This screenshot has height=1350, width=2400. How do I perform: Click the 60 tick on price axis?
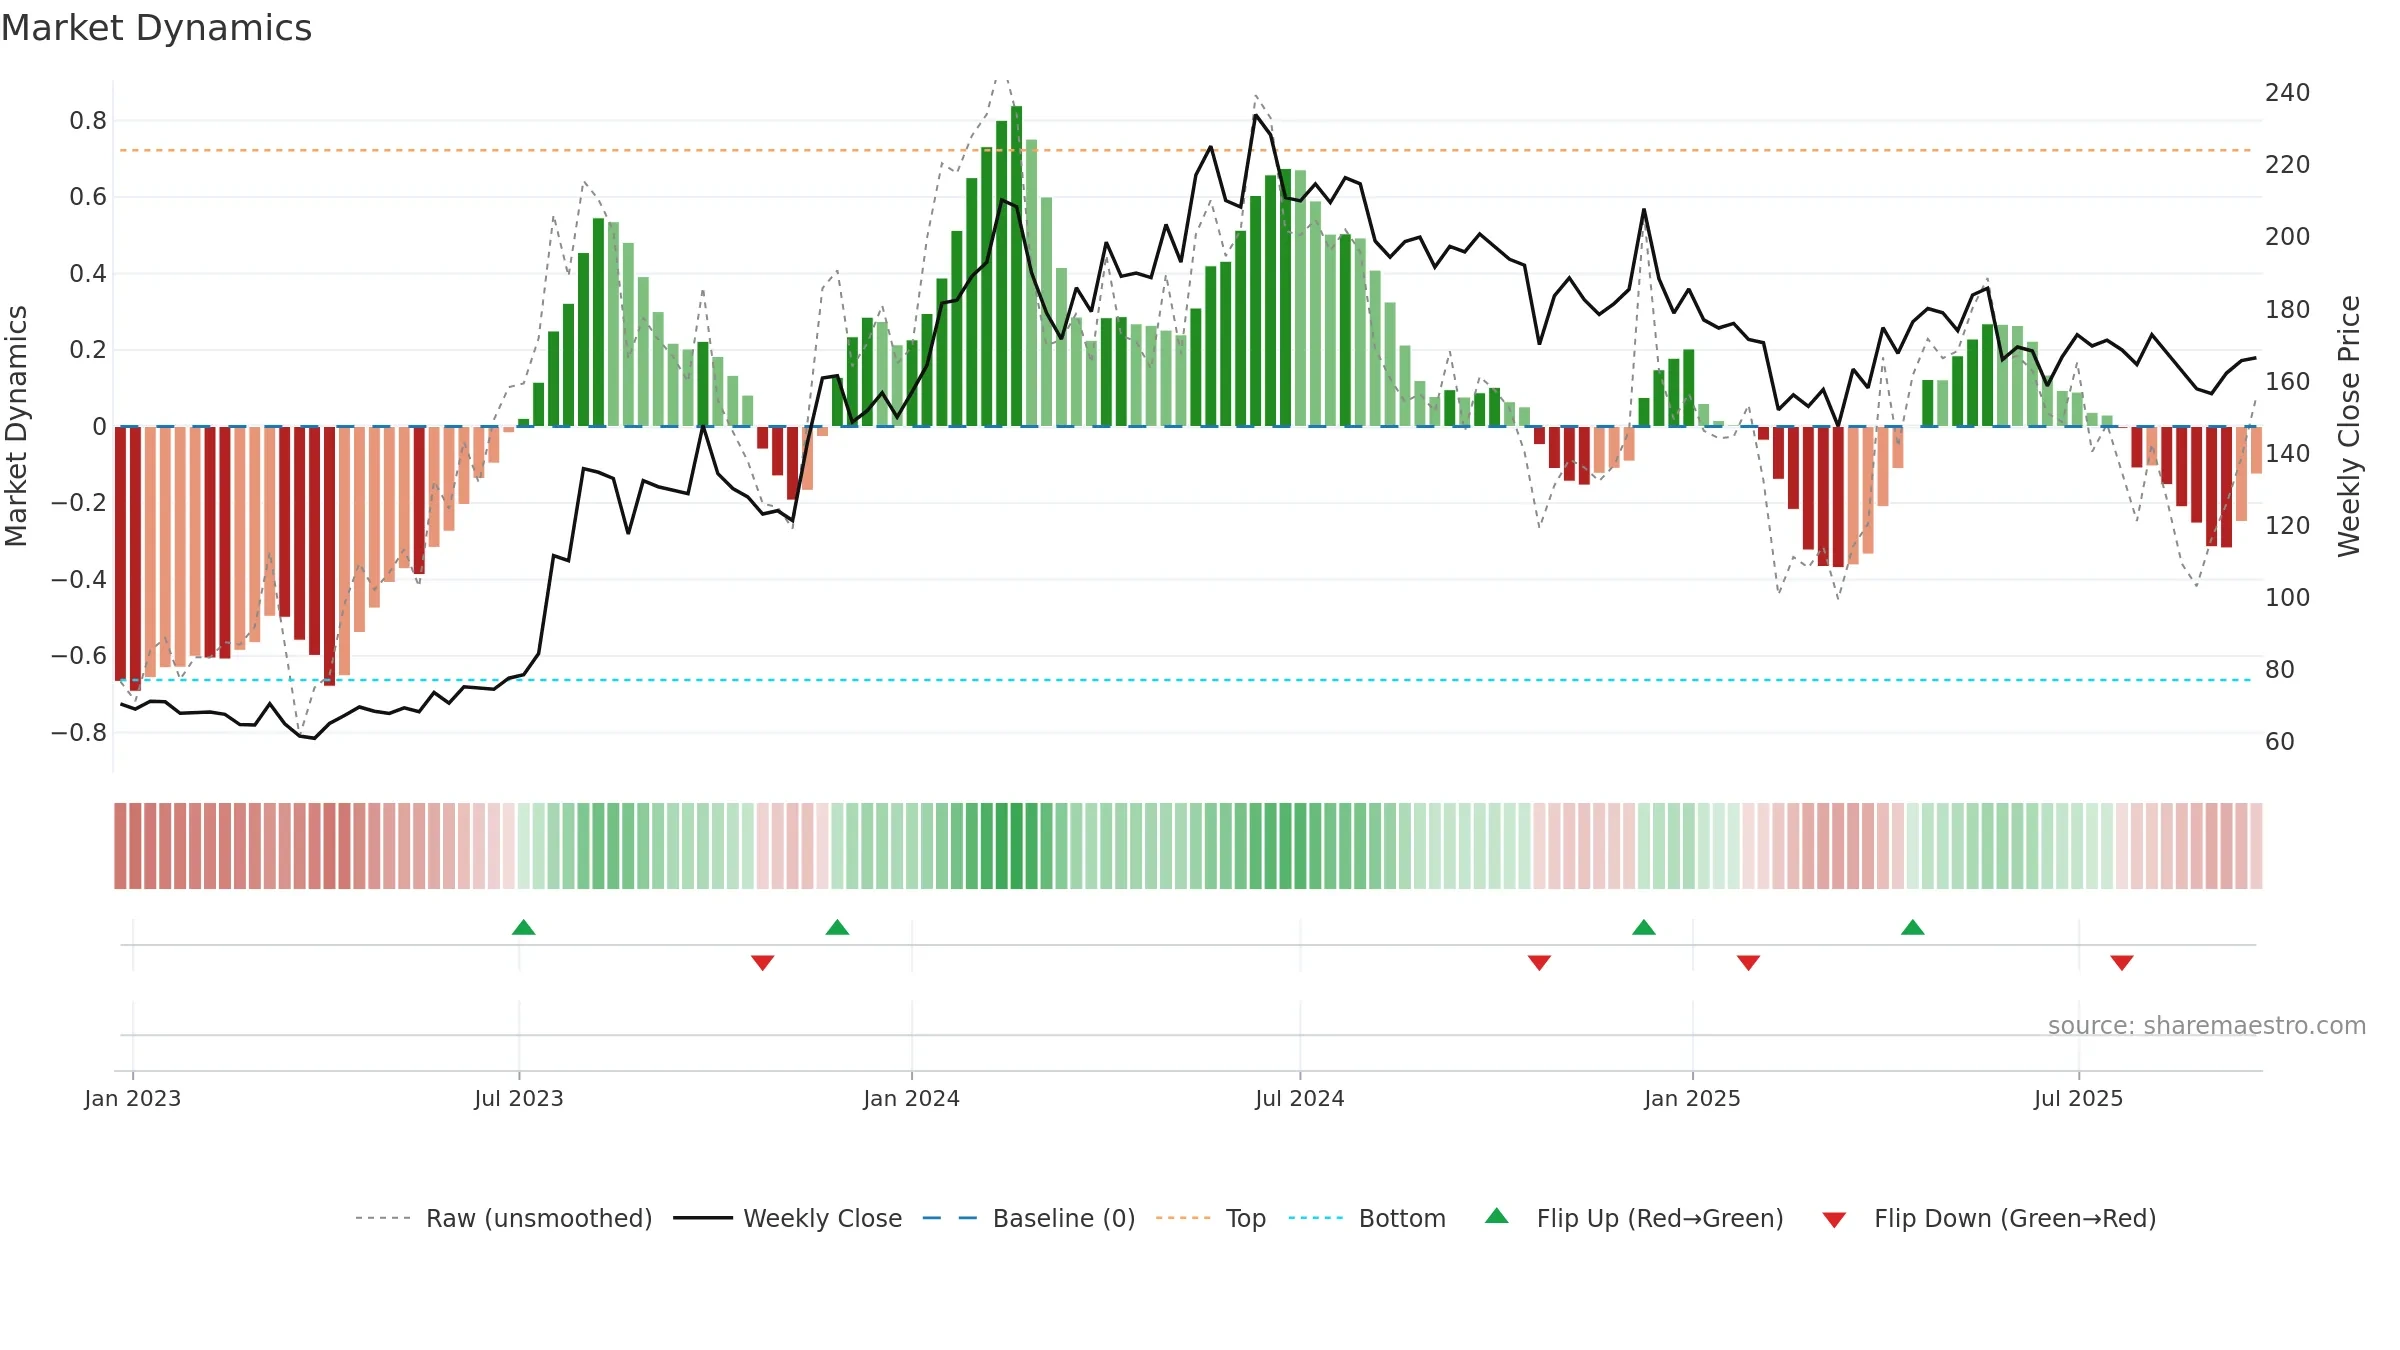pyautogui.click(x=2280, y=741)
